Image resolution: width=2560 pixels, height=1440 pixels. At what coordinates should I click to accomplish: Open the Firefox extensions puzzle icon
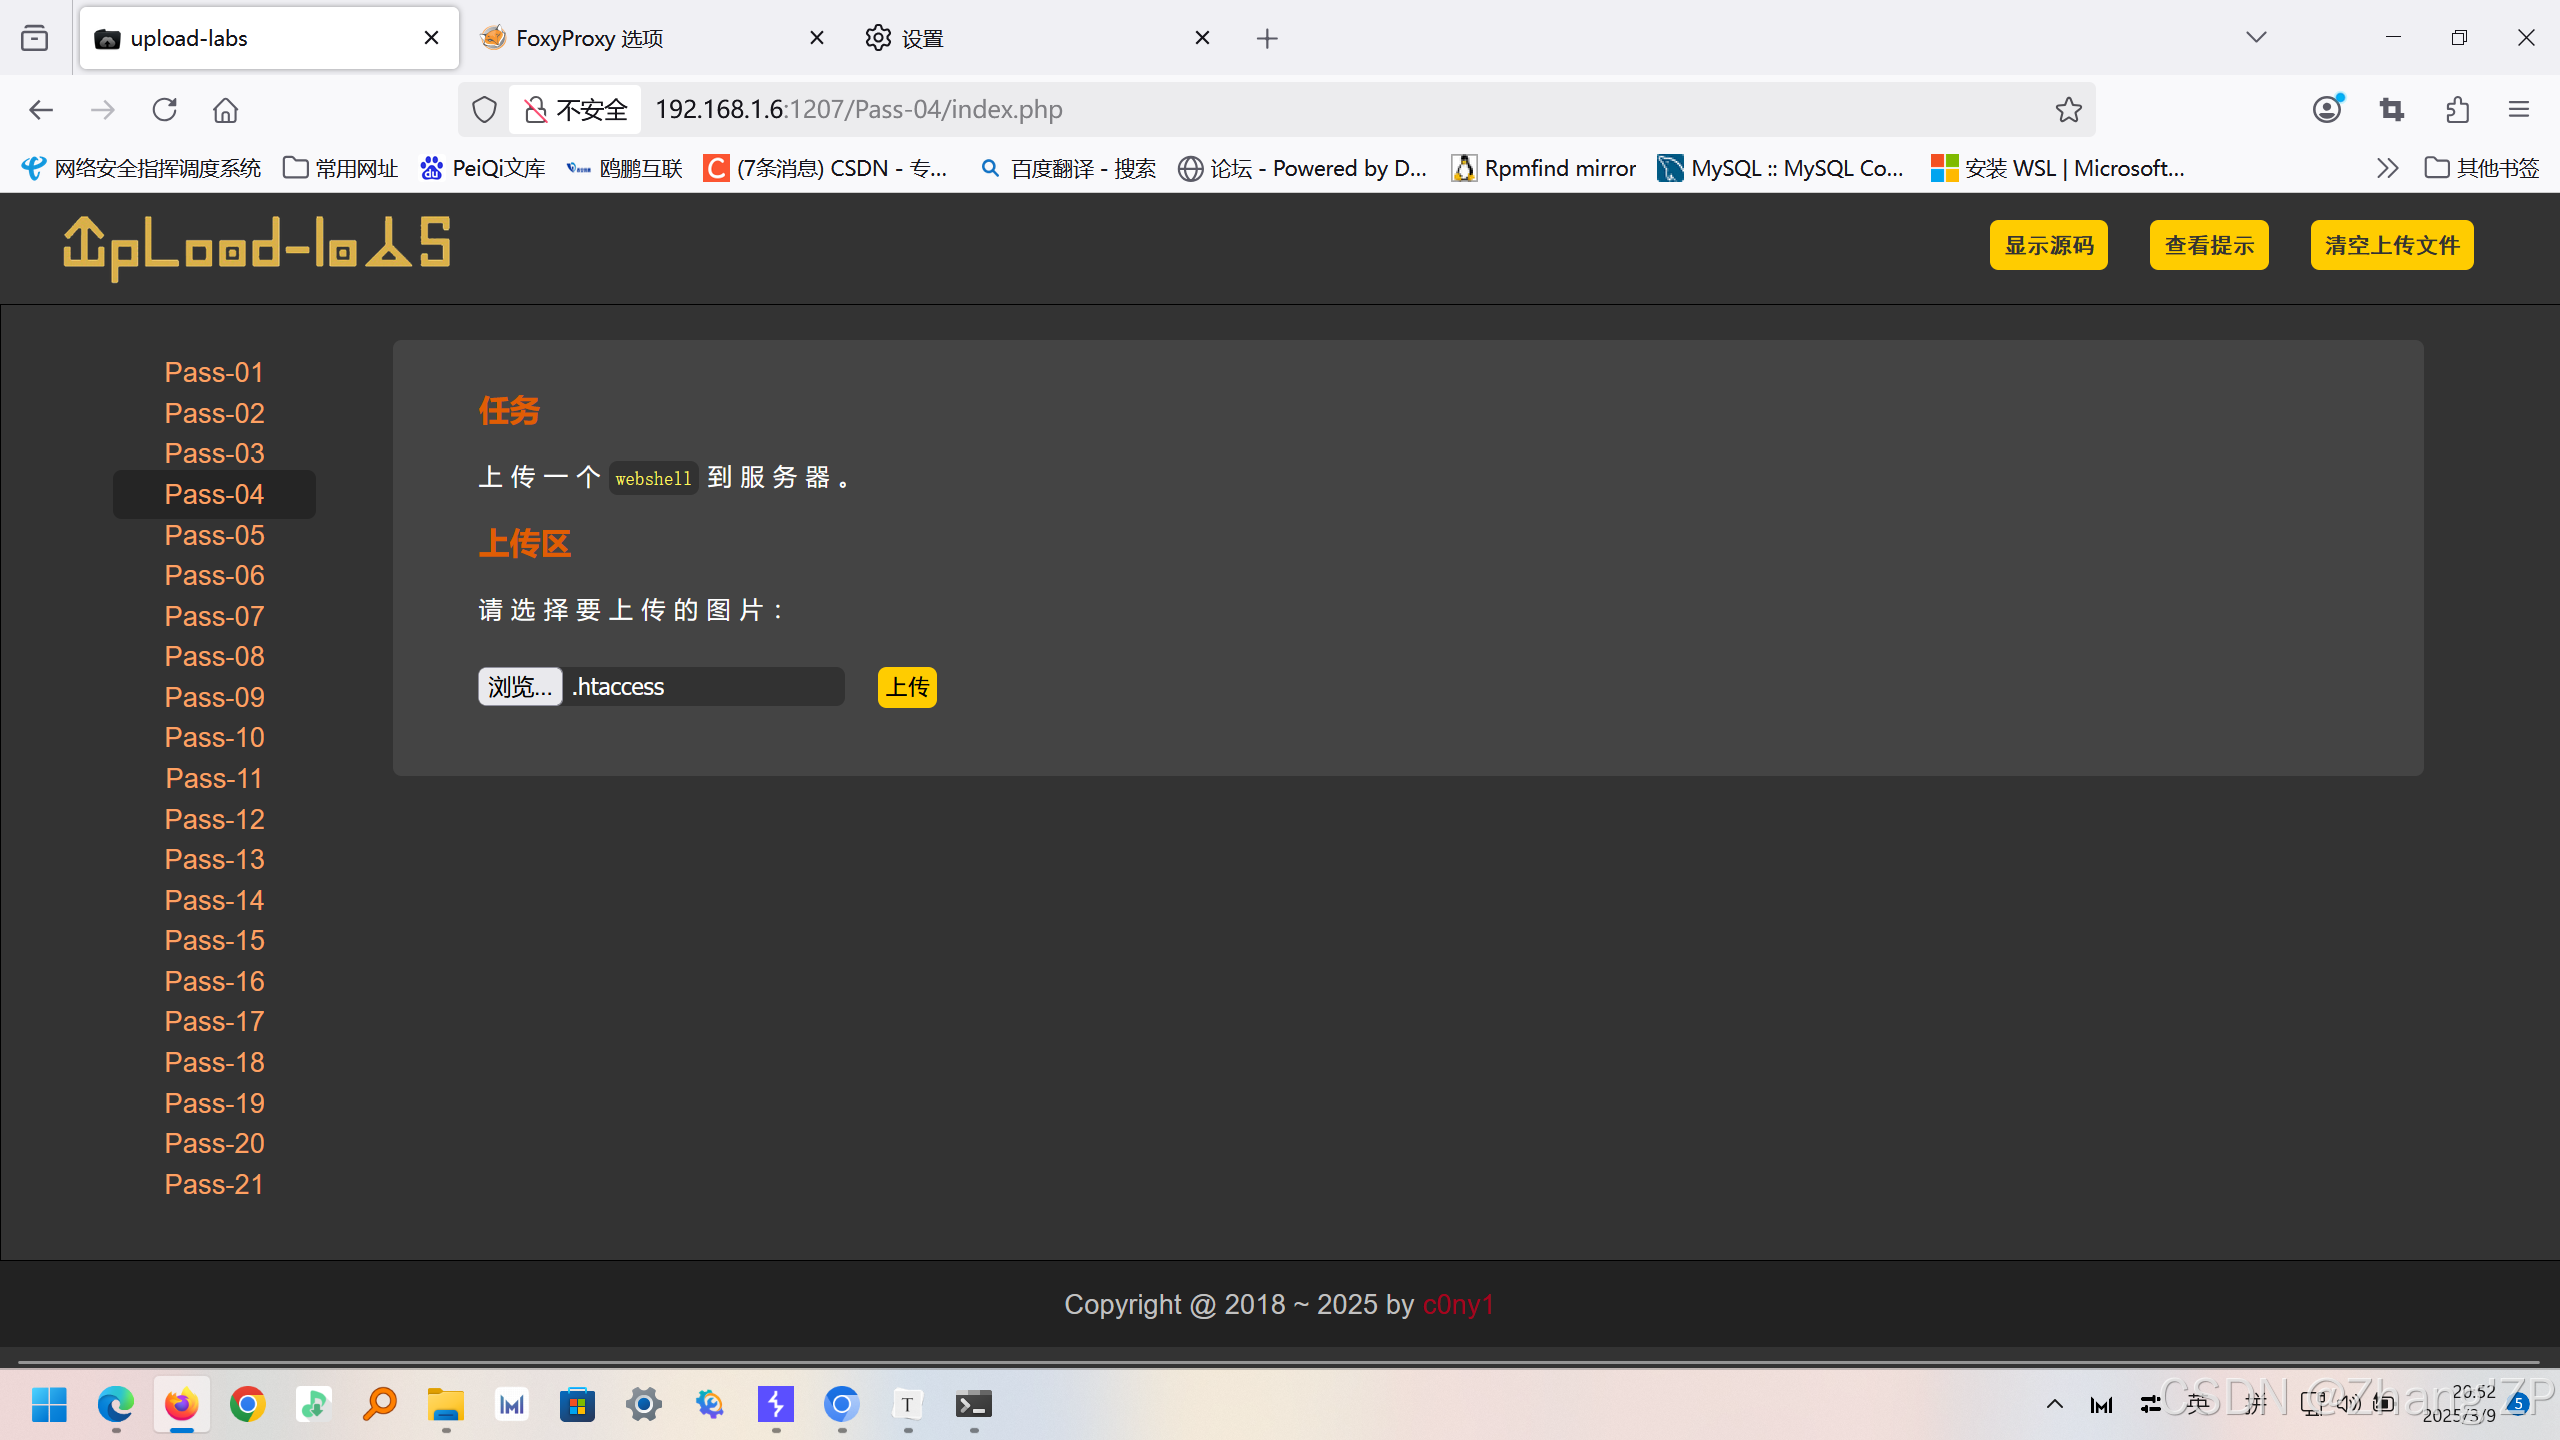2457,109
